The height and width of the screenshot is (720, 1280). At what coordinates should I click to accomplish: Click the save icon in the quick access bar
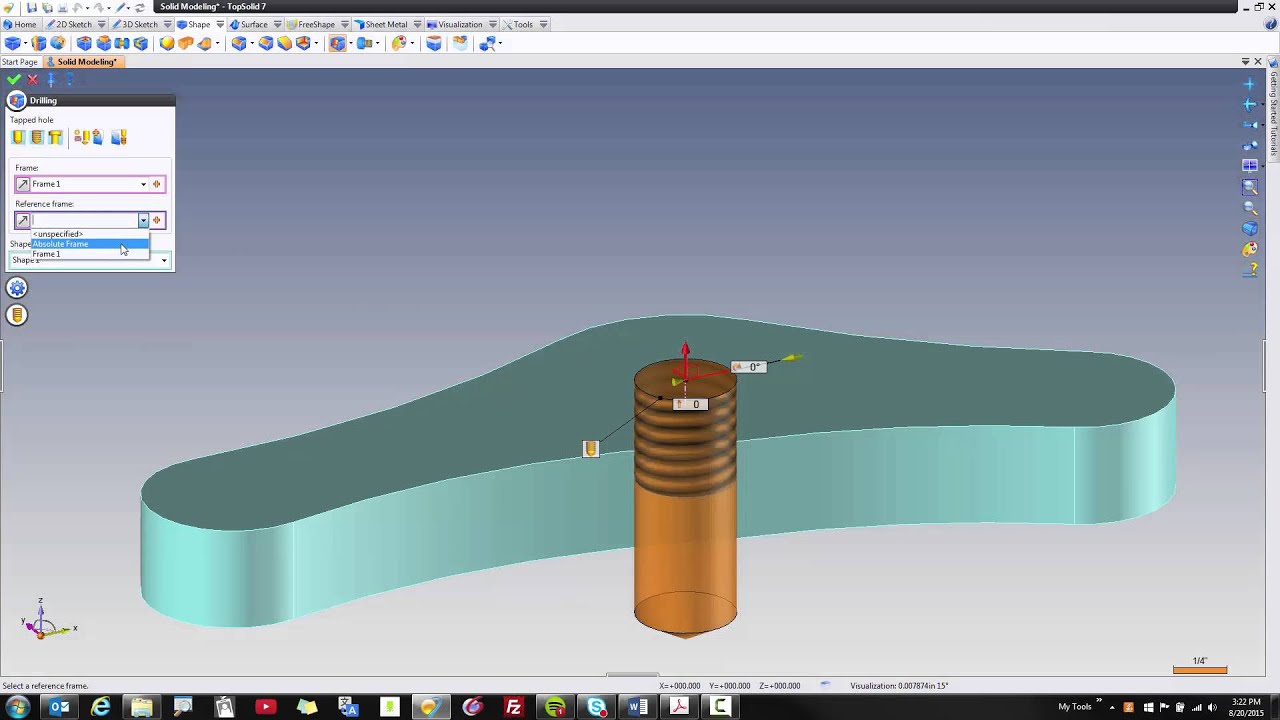[32, 7]
